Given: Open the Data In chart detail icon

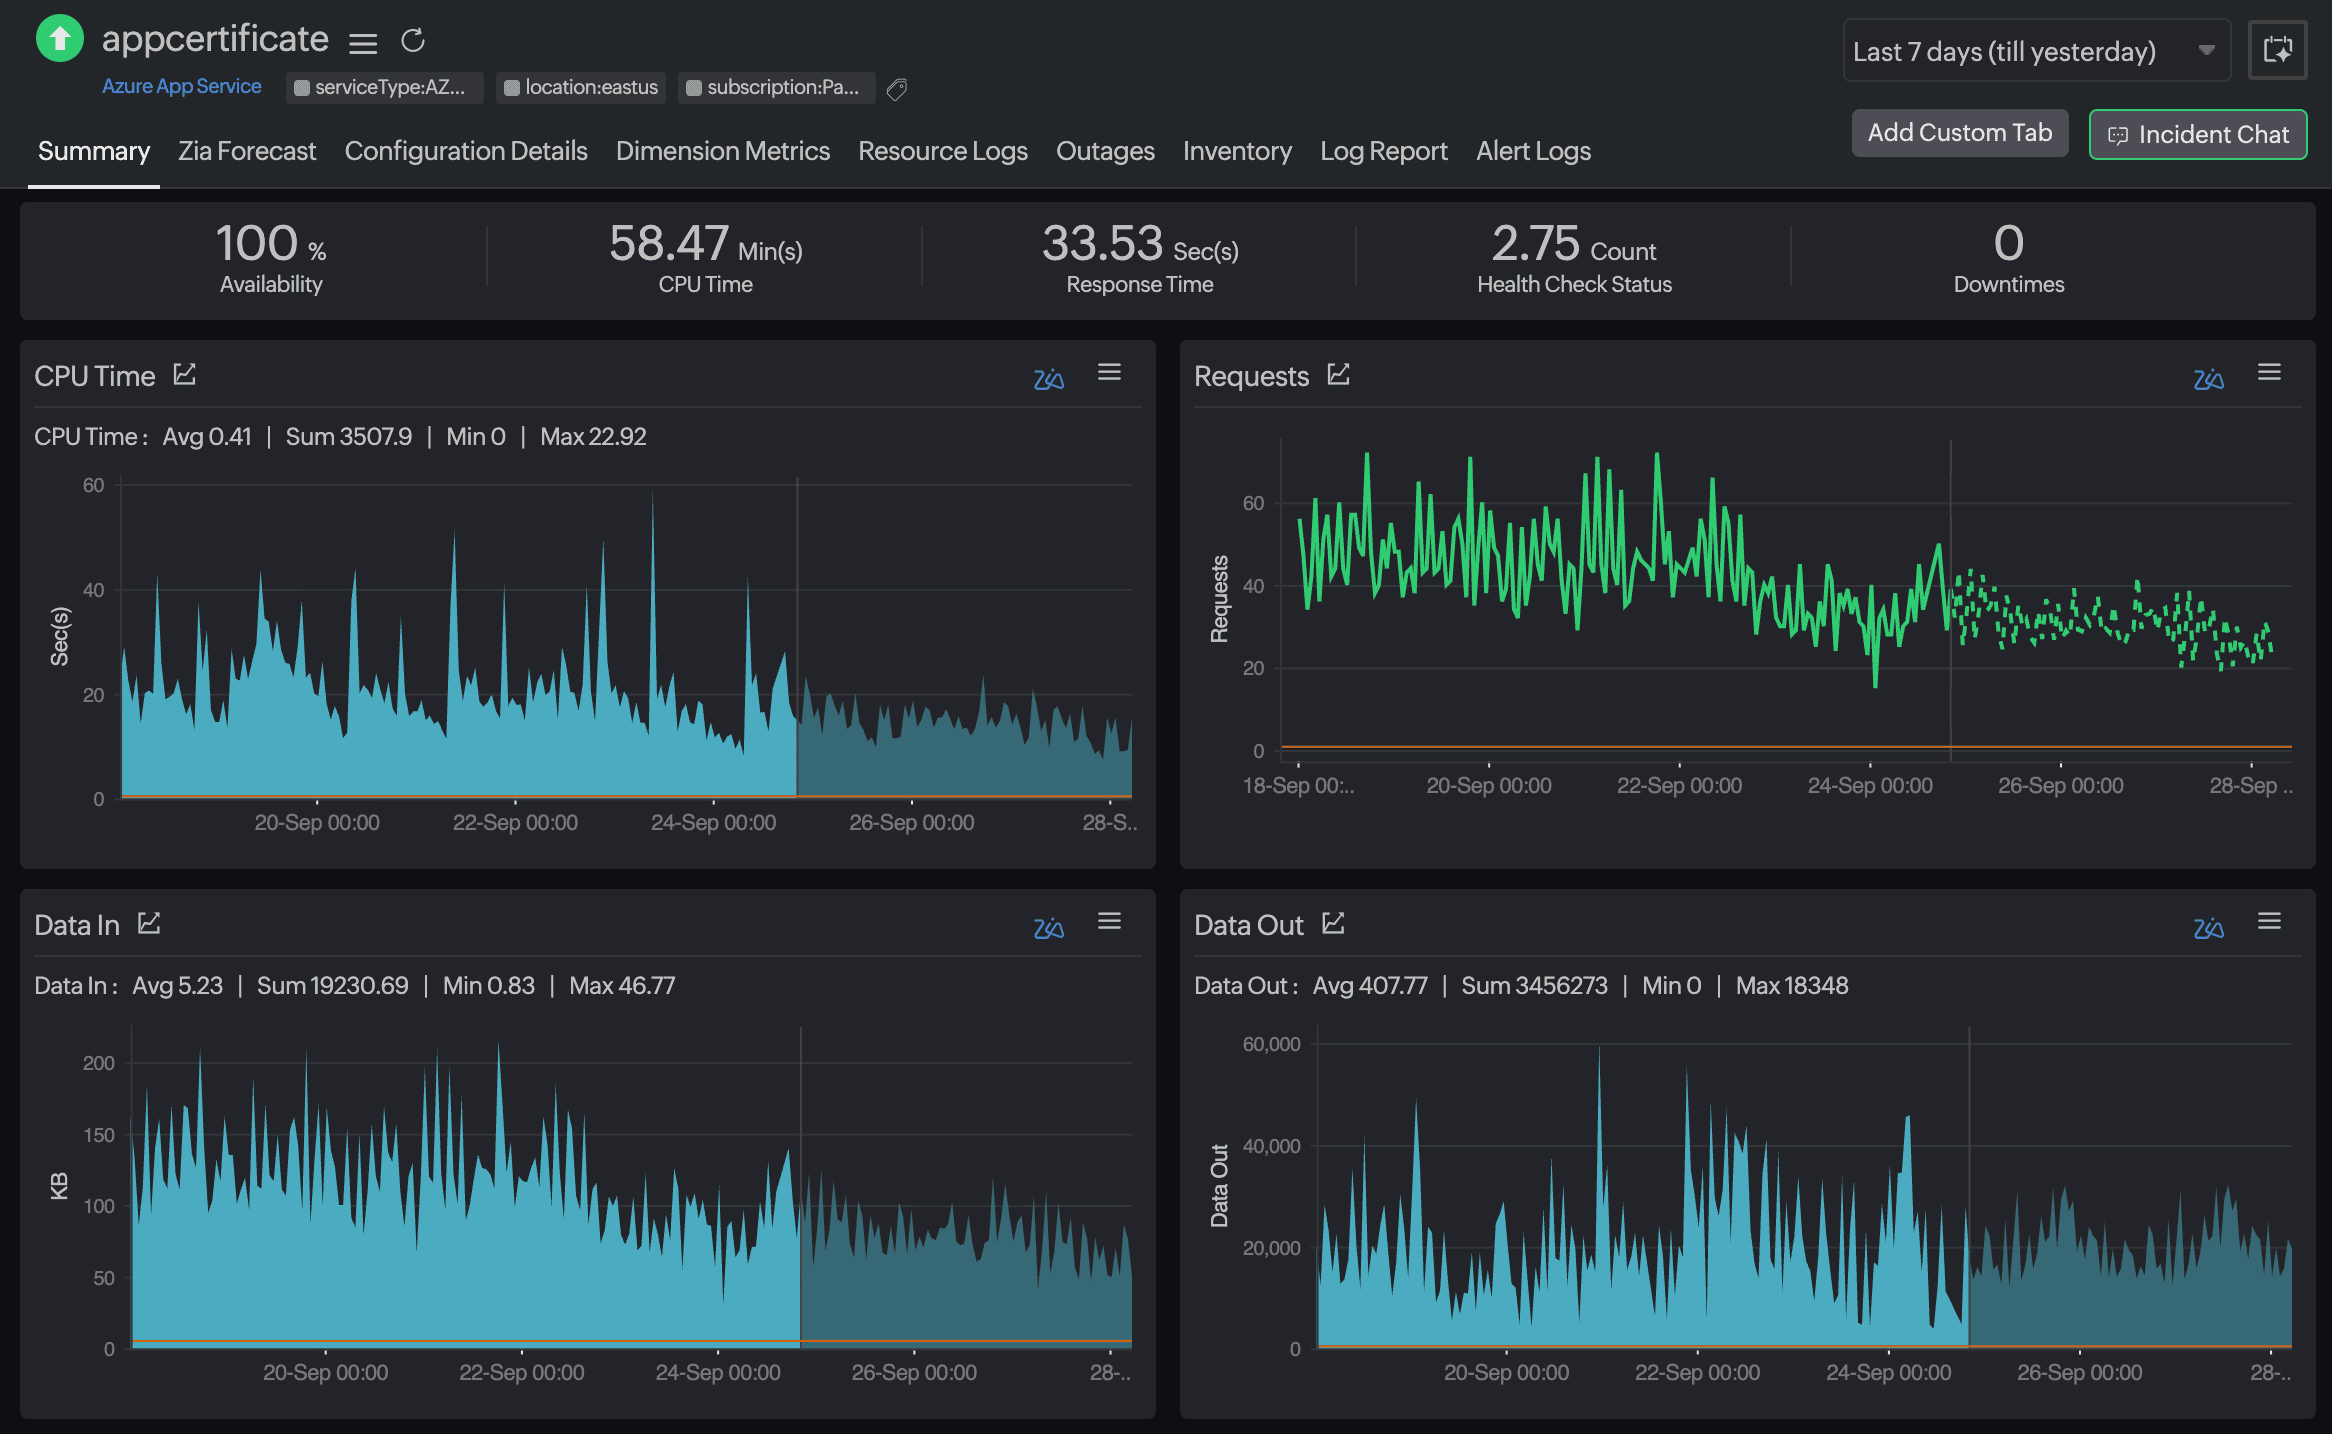Looking at the screenshot, I should 149,923.
